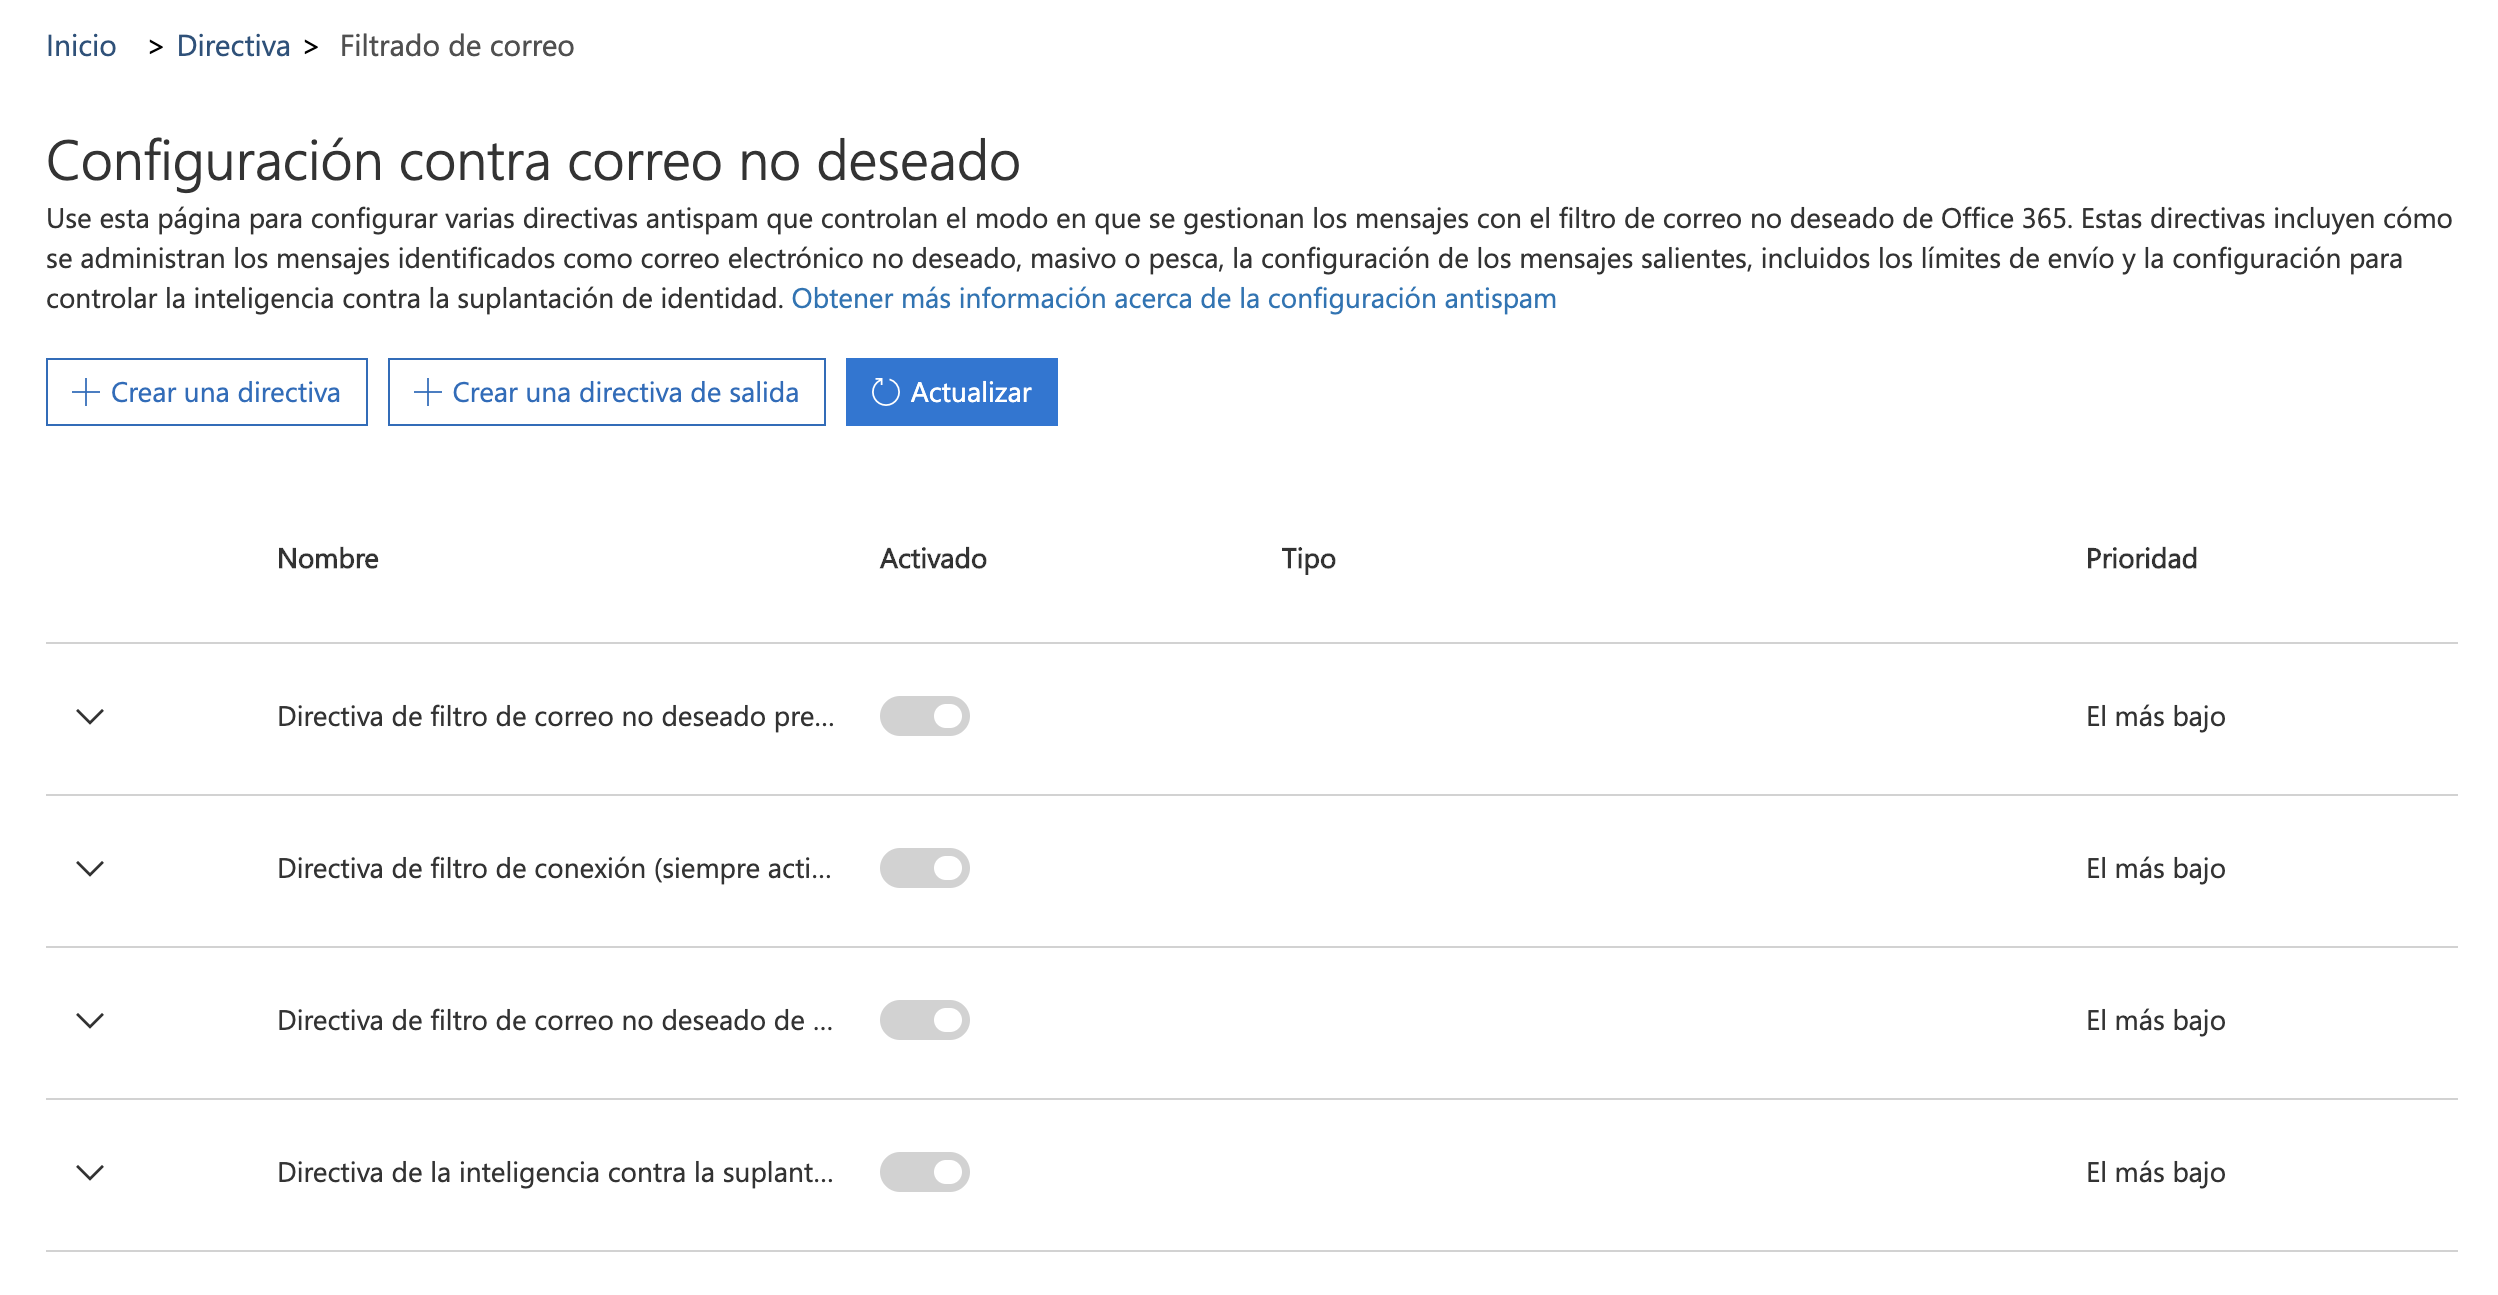Screen dimensions: 2498x1295
Task: Expand Directiva de filtro de conexión row
Action: [90, 869]
